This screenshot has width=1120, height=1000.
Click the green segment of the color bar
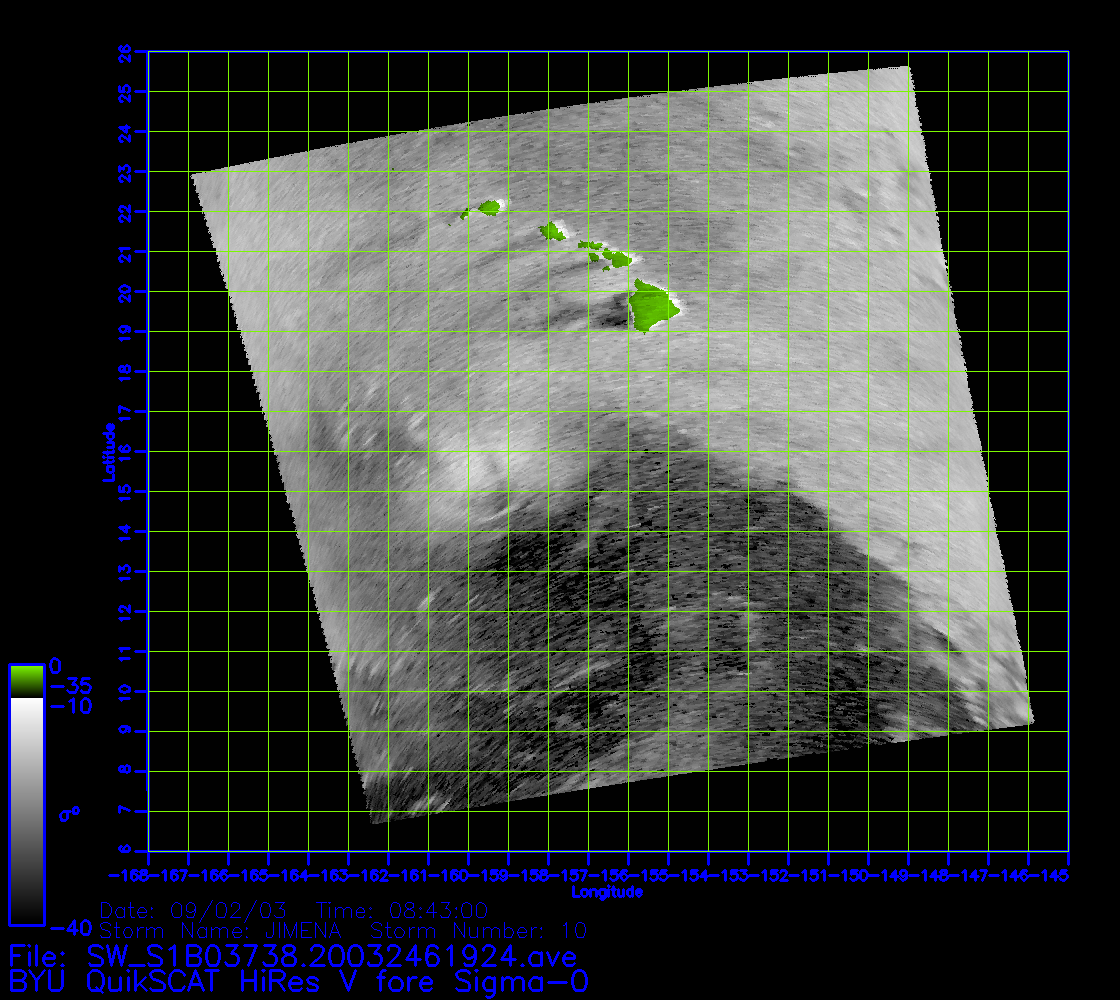tap(26, 680)
